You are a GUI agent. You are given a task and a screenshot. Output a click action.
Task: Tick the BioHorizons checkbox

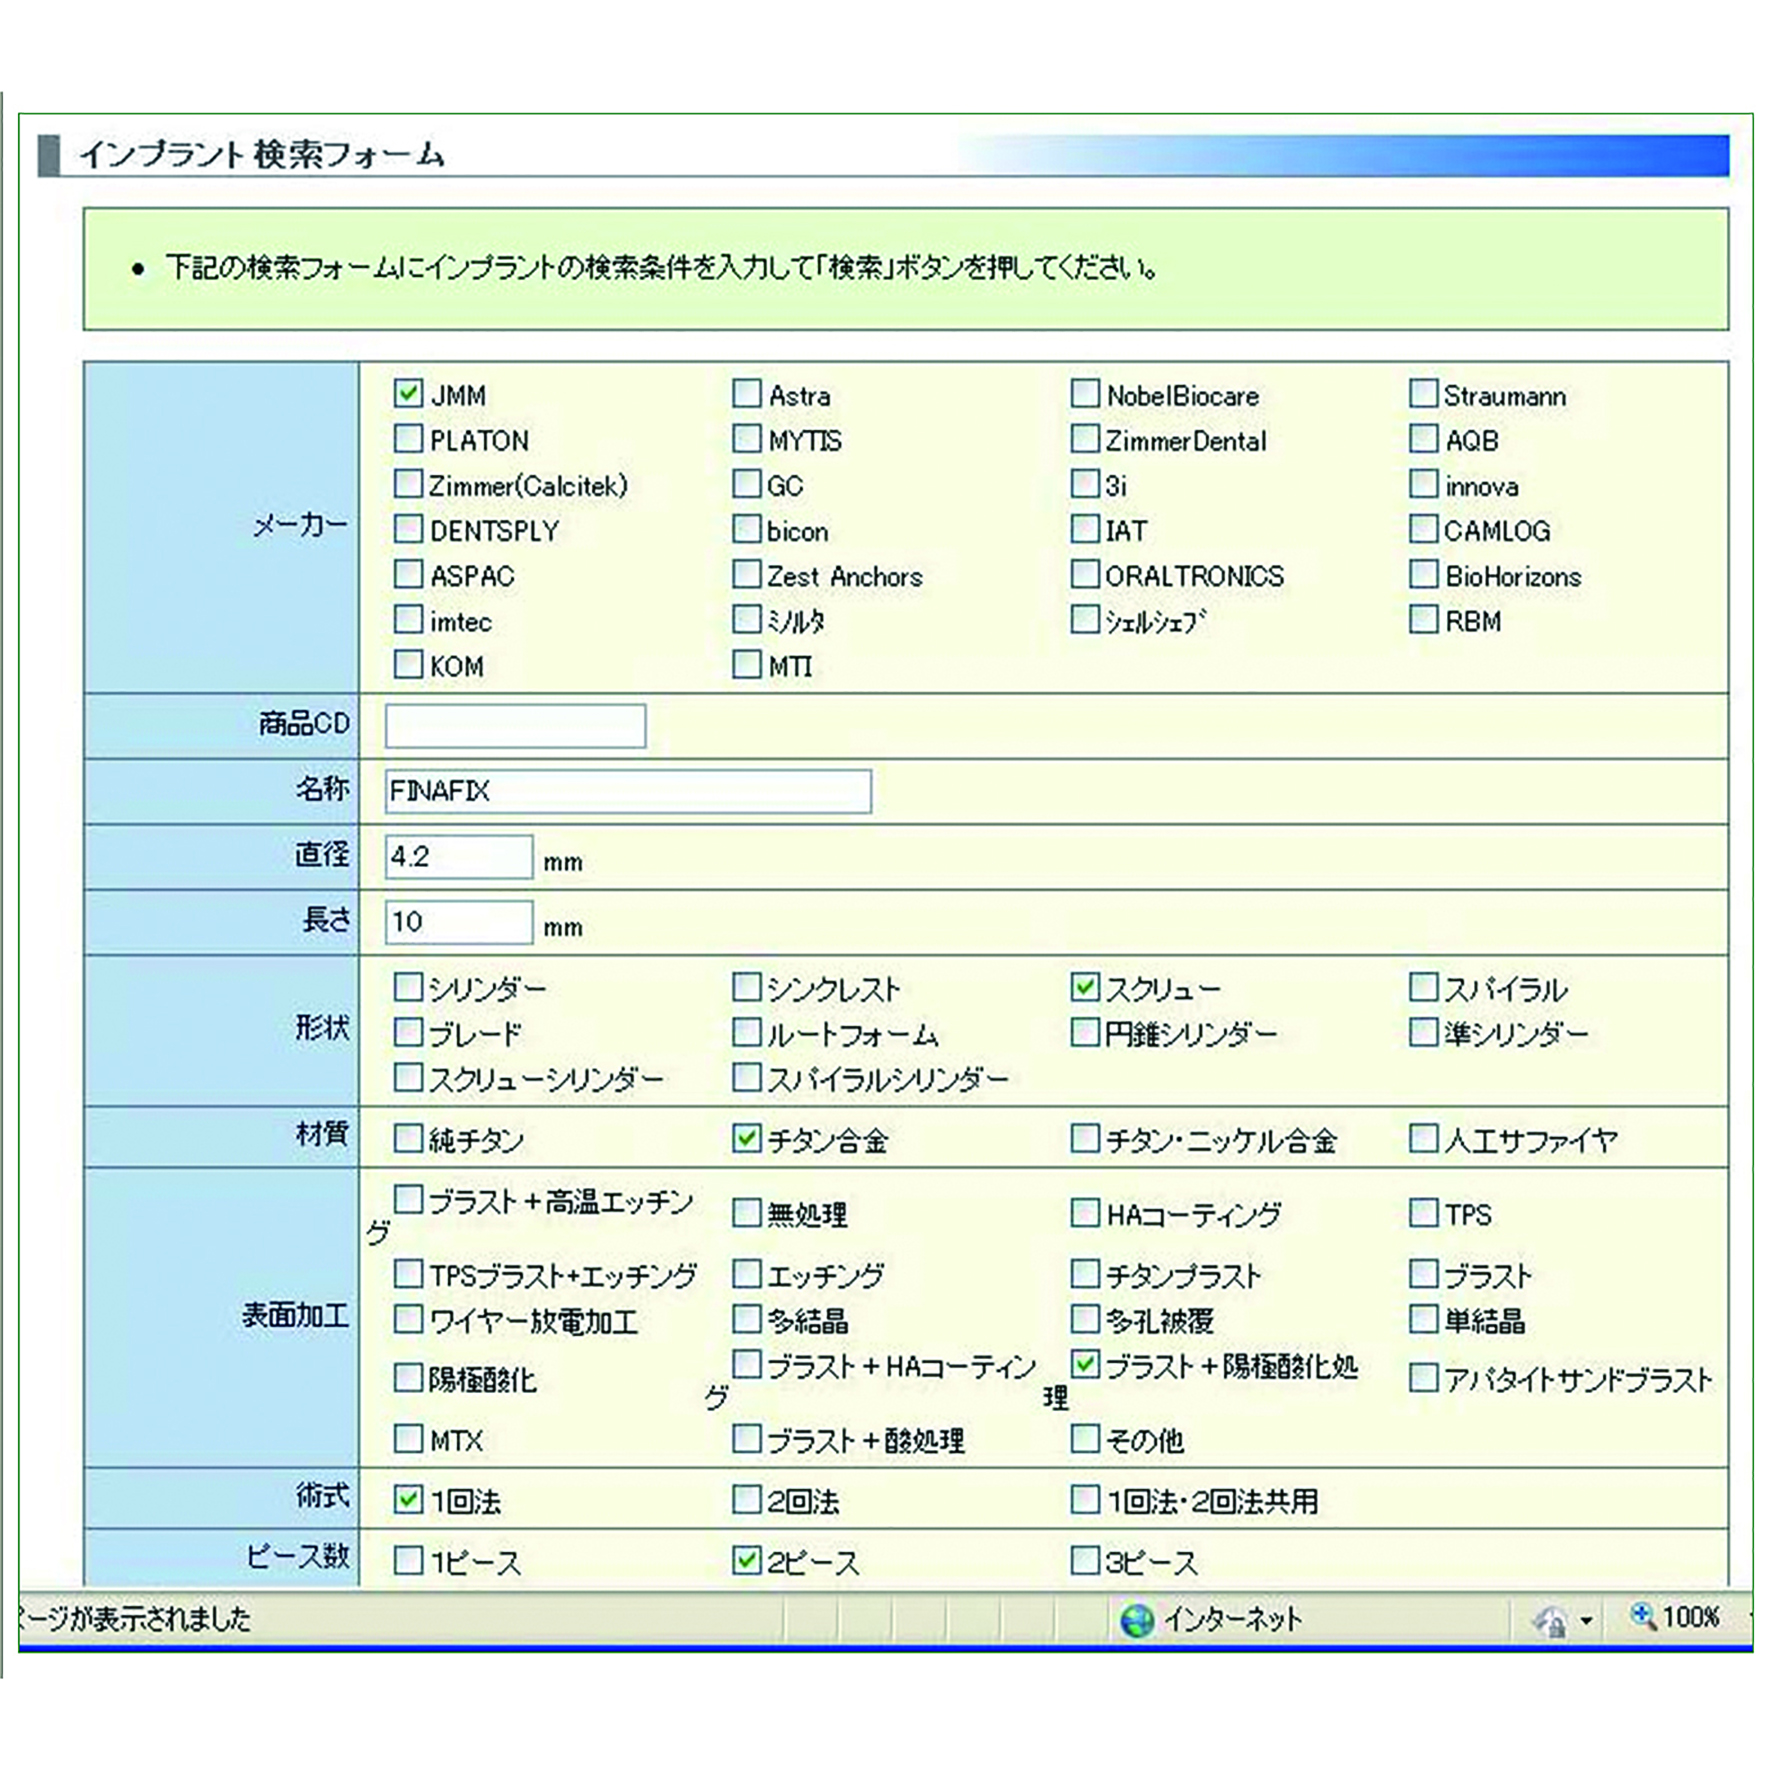point(1423,574)
